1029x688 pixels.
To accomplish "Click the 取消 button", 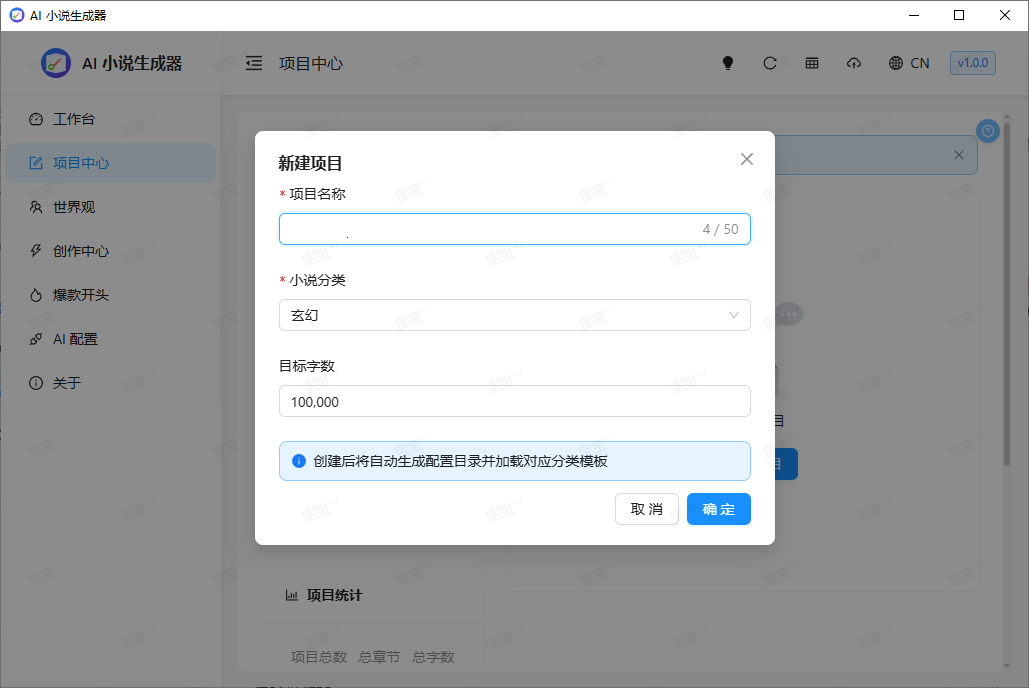I will tap(646, 509).
